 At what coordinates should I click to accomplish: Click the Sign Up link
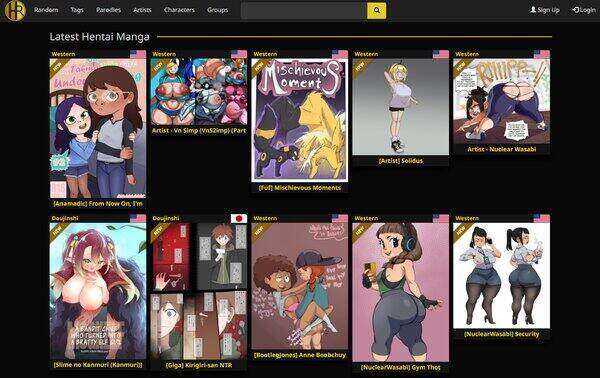pyautogui.click(x=545, y=10)
